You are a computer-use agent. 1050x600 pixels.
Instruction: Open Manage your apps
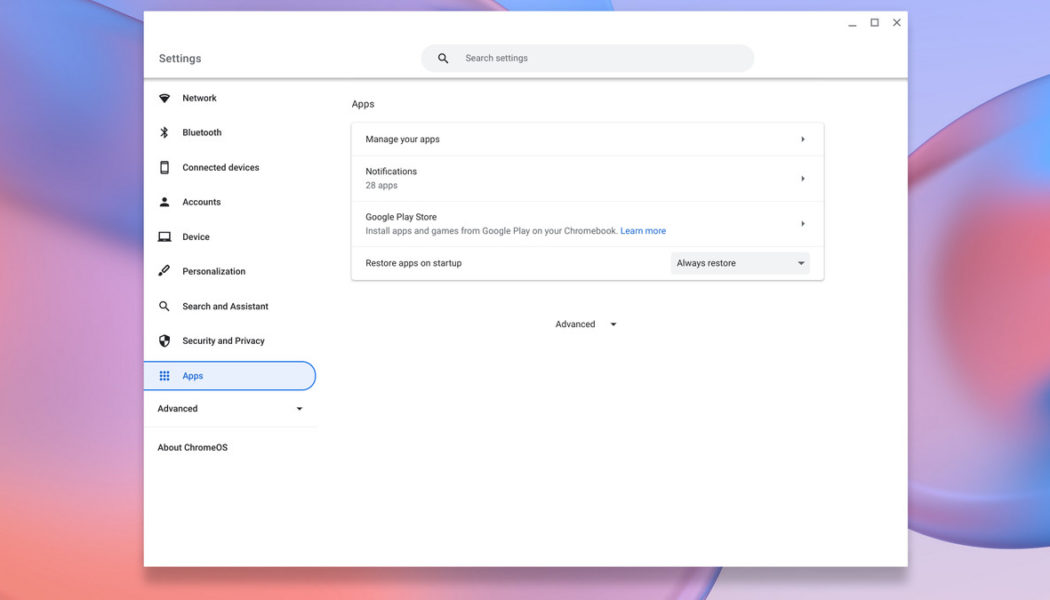click(x=585, y=138)
